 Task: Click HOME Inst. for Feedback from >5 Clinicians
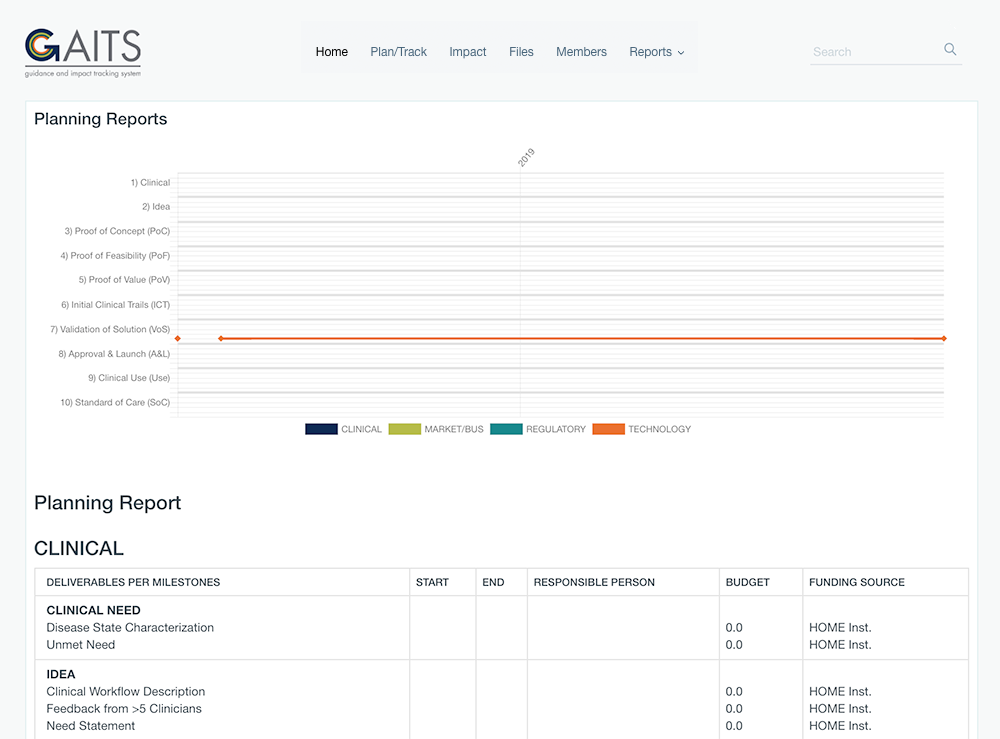coord(840,708)
